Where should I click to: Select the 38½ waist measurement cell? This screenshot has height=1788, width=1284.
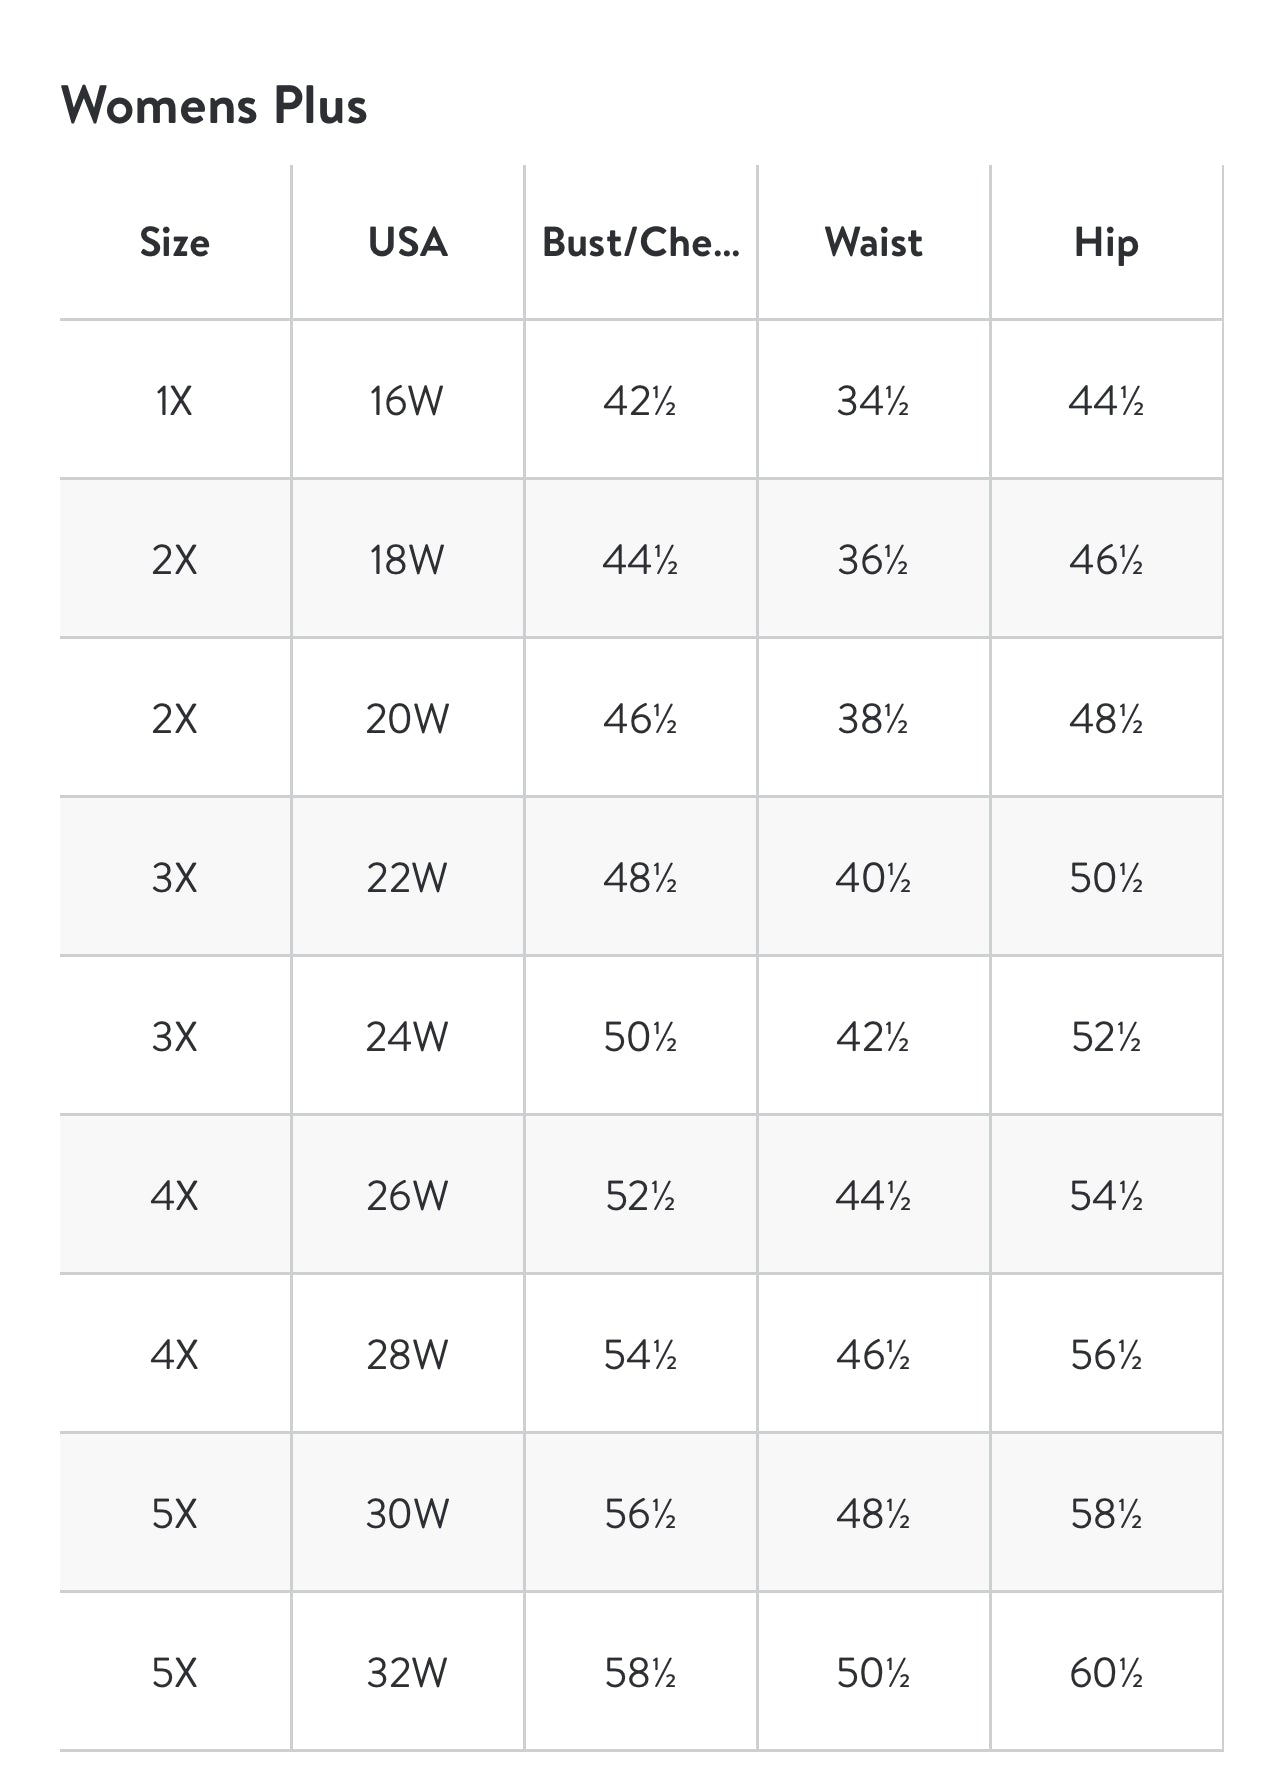pos(873,719)
